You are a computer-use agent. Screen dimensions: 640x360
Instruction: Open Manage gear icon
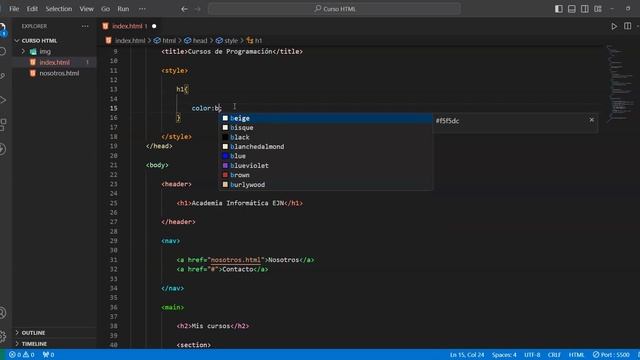(3, 336)
